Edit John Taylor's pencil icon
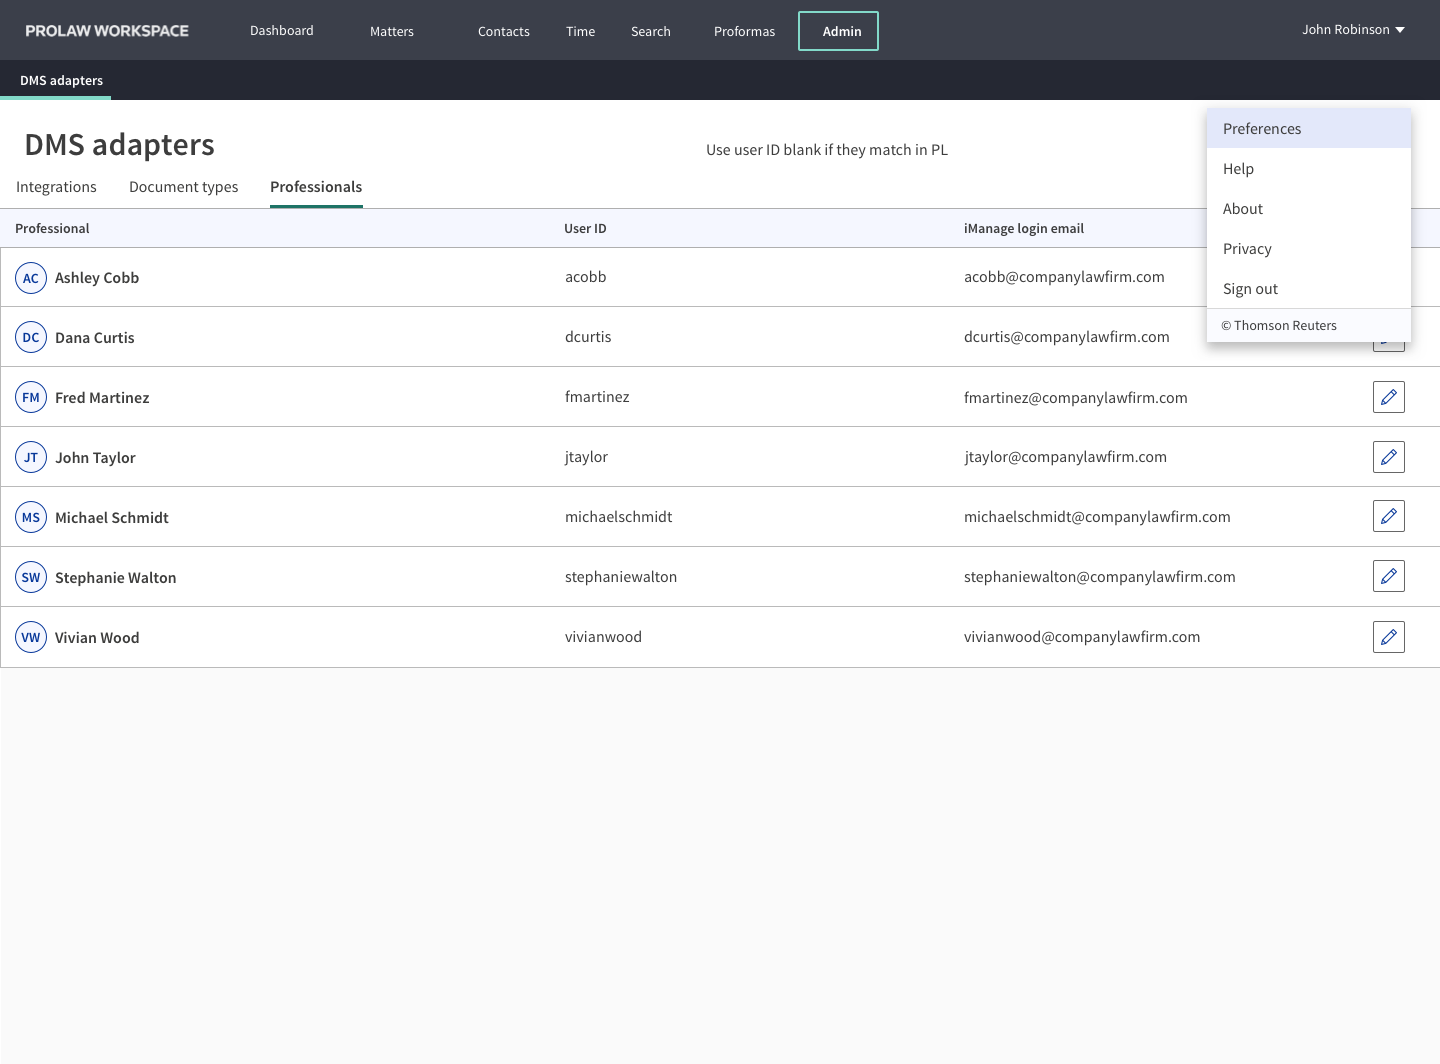 pyautogui.click(x=1389, y=457)
